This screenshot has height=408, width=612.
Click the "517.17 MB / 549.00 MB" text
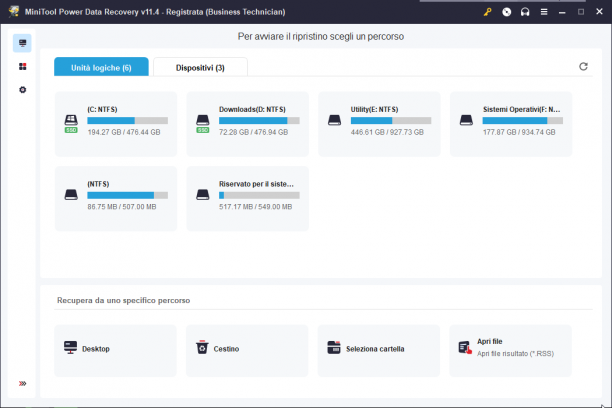(x=255, y=207)
